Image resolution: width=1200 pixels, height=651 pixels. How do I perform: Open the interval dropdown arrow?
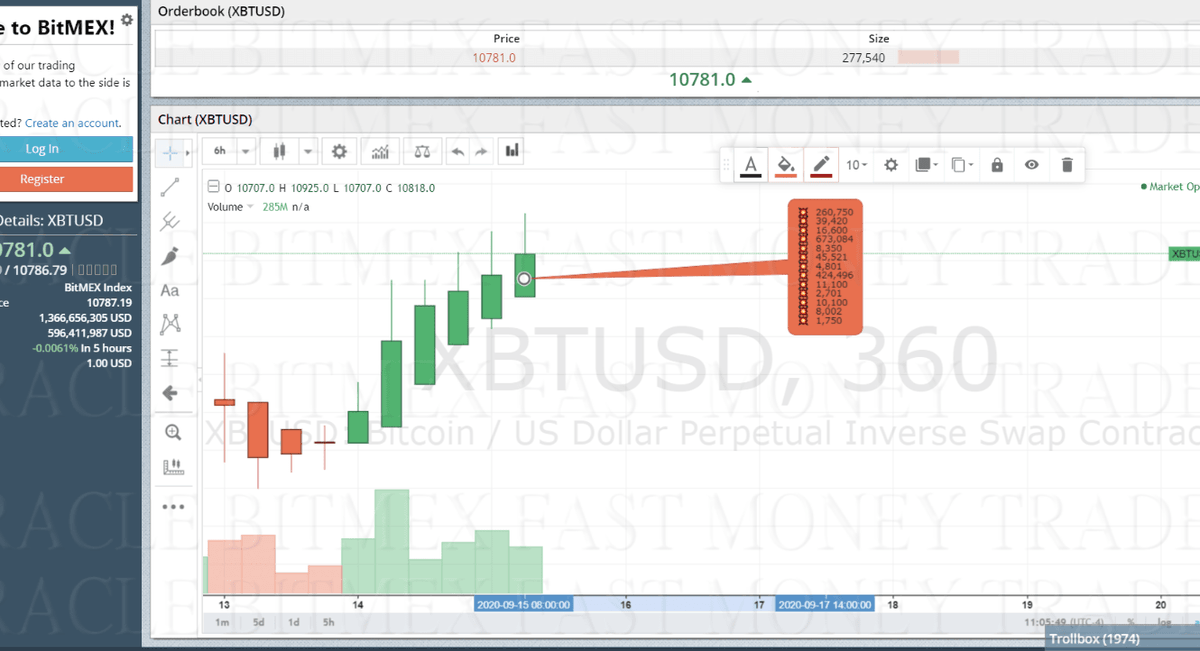247,151
